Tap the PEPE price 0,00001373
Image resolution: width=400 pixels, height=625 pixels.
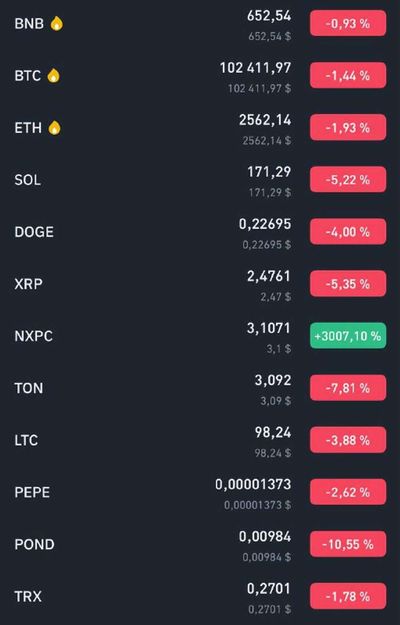pos(253,484)
